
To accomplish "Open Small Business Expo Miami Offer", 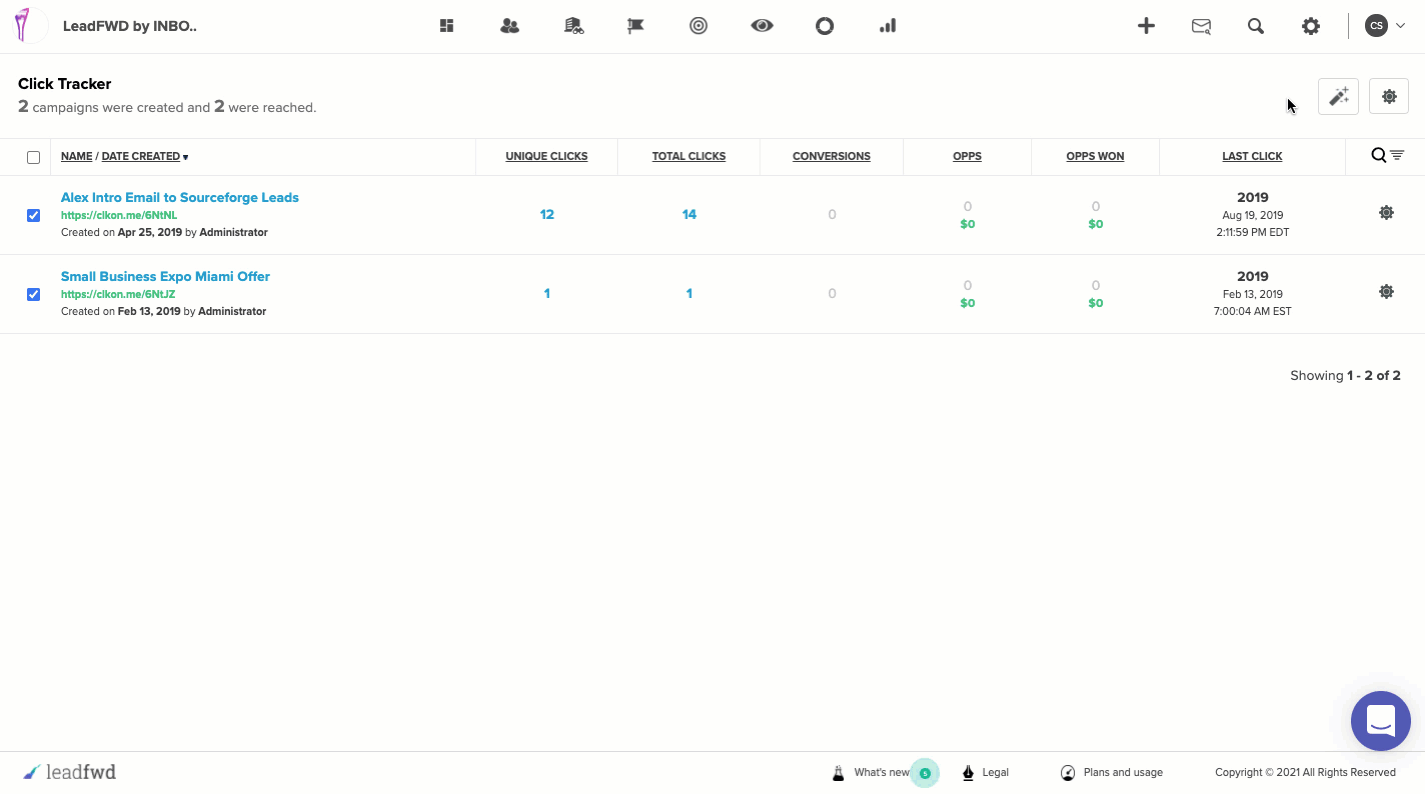I will click(x=165, y=276).
